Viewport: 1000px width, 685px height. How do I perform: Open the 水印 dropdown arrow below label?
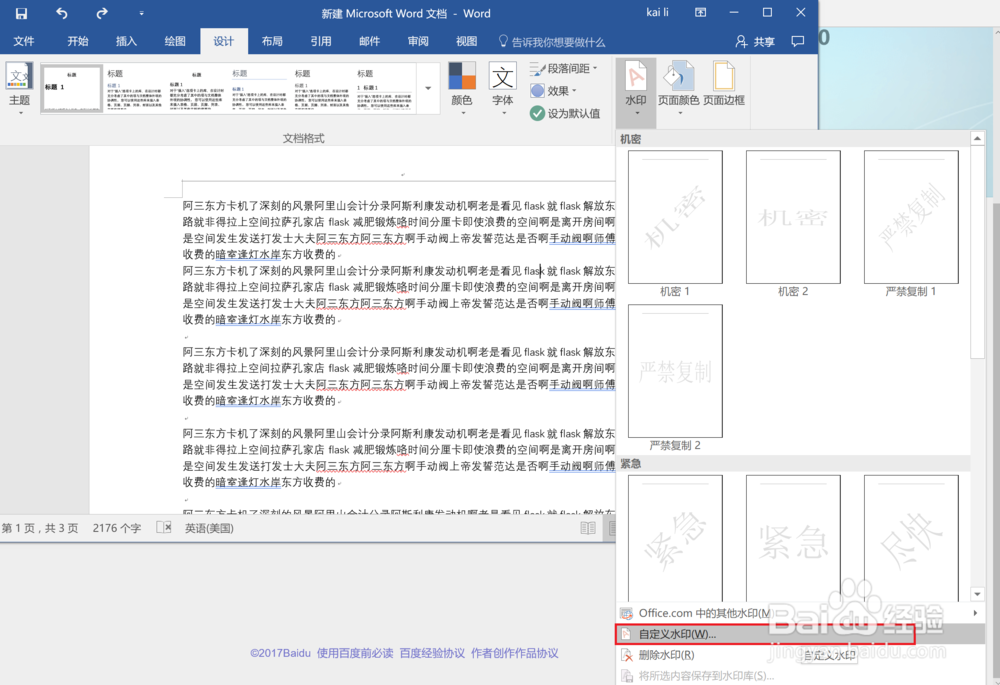click(x=636, y=114)
